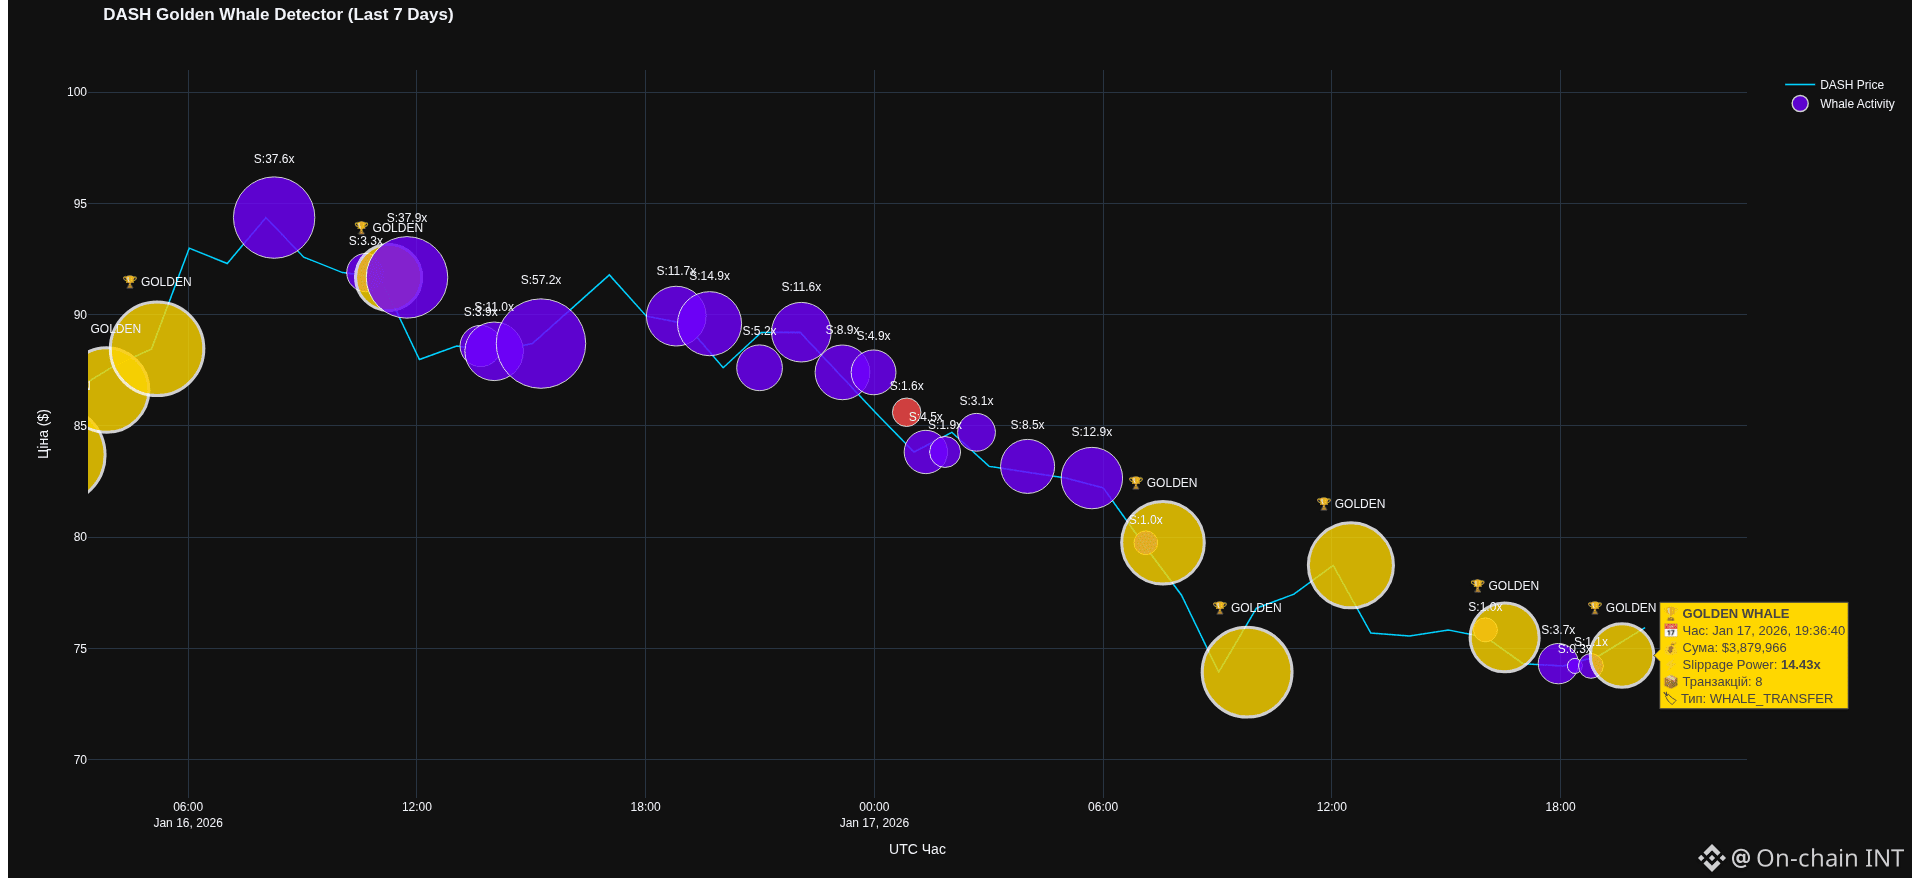
Task: Click the bubble labeled S:4.9x
Action: (873, 372)
